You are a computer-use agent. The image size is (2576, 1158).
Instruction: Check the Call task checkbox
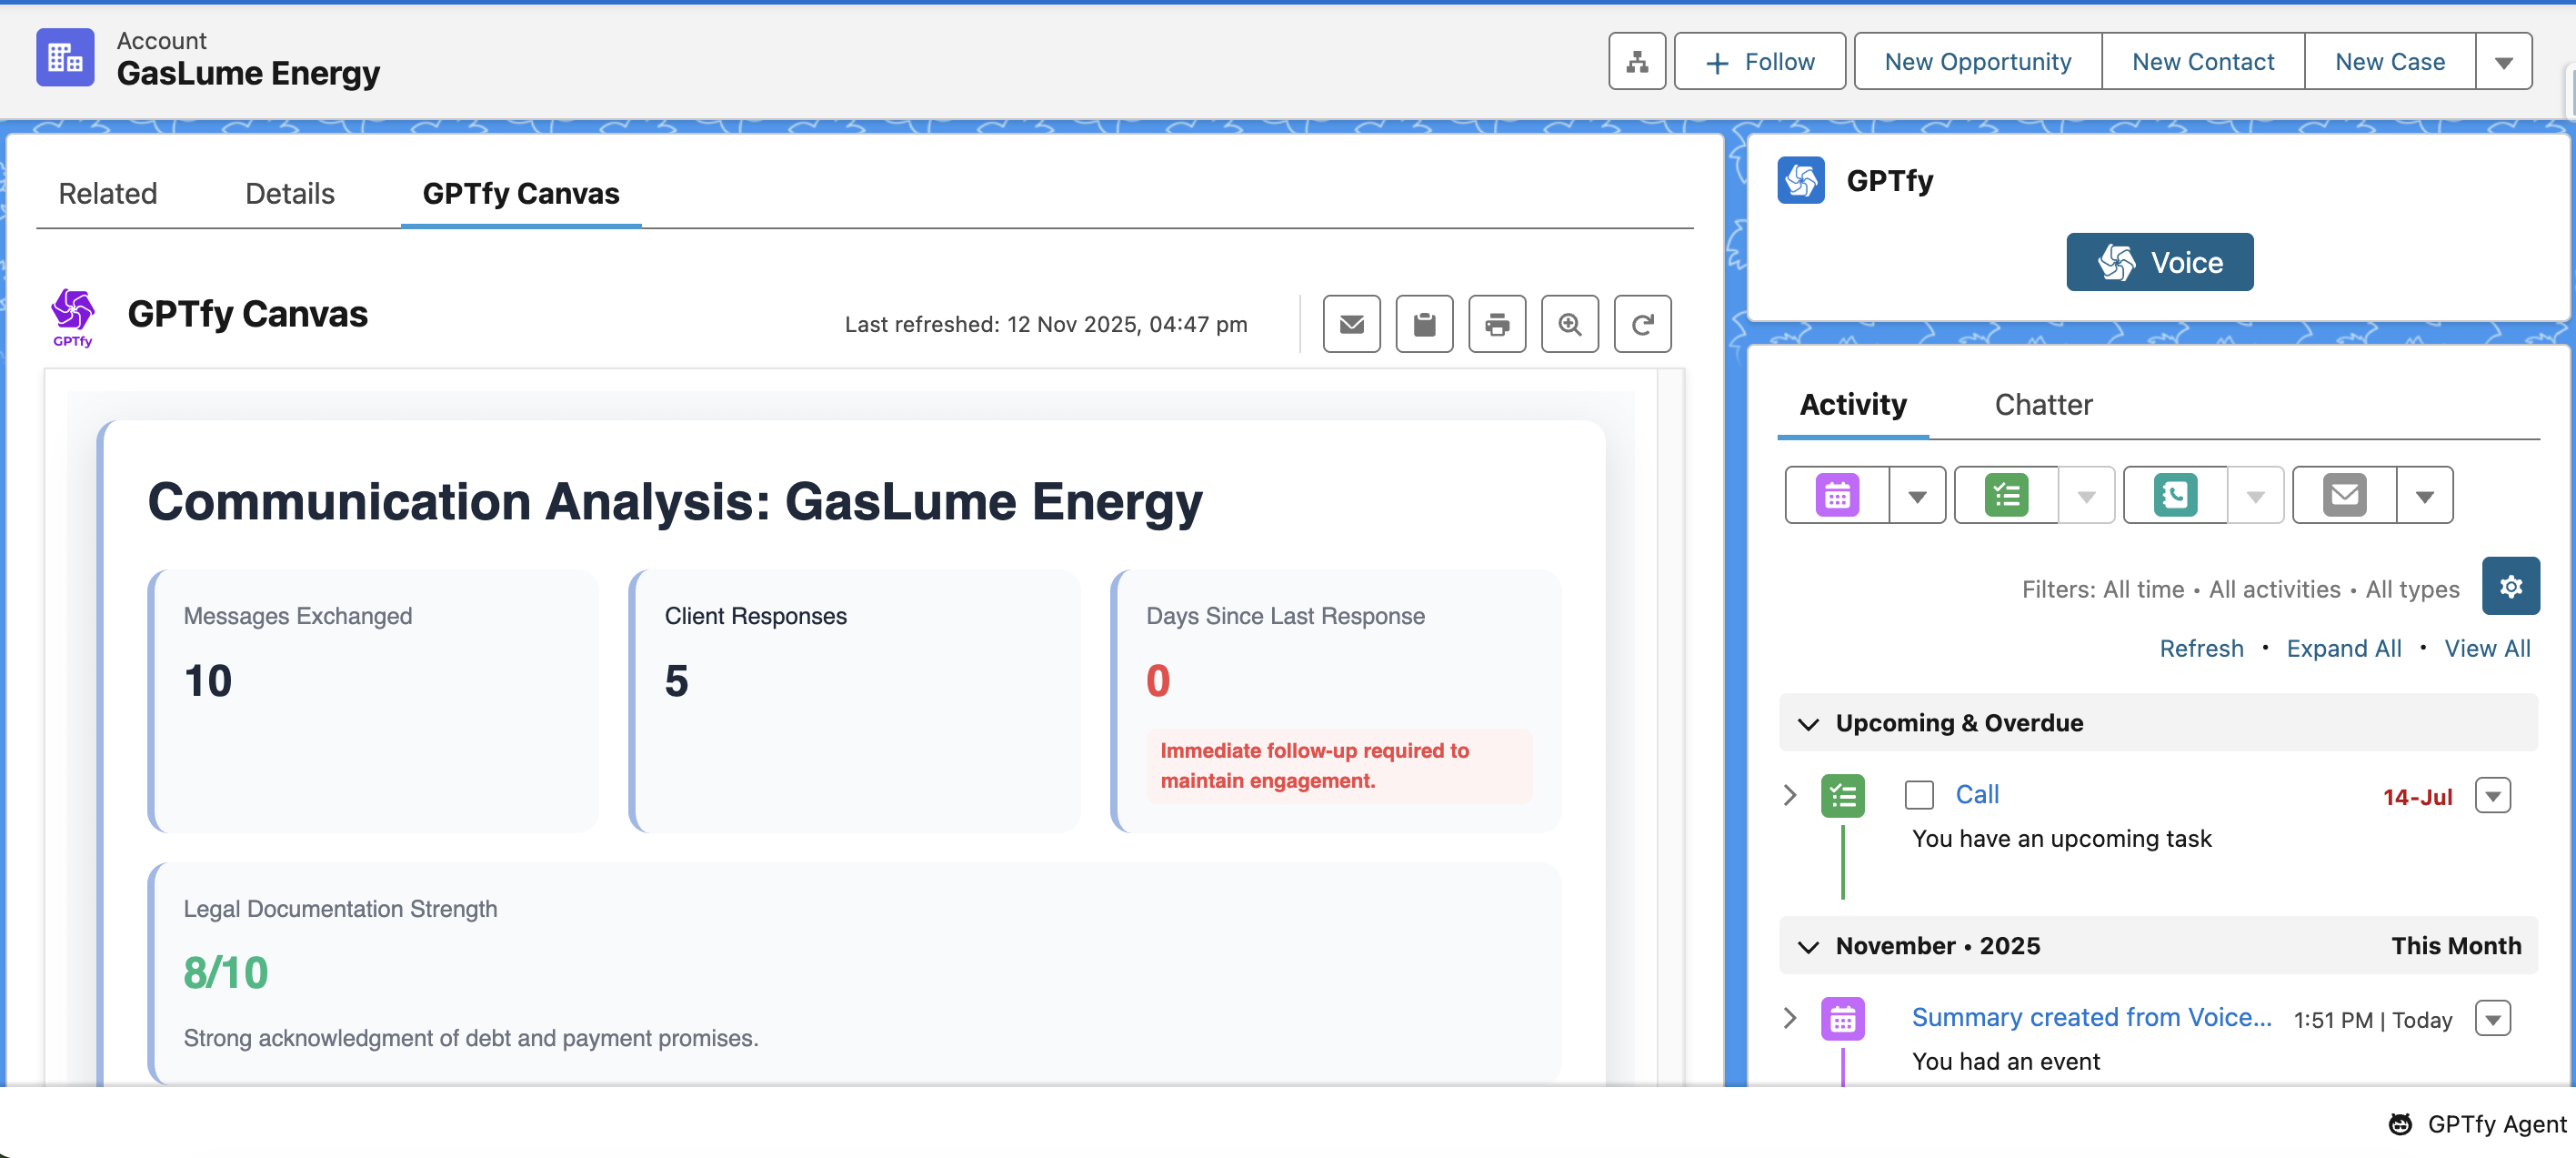pos(1918,795)
